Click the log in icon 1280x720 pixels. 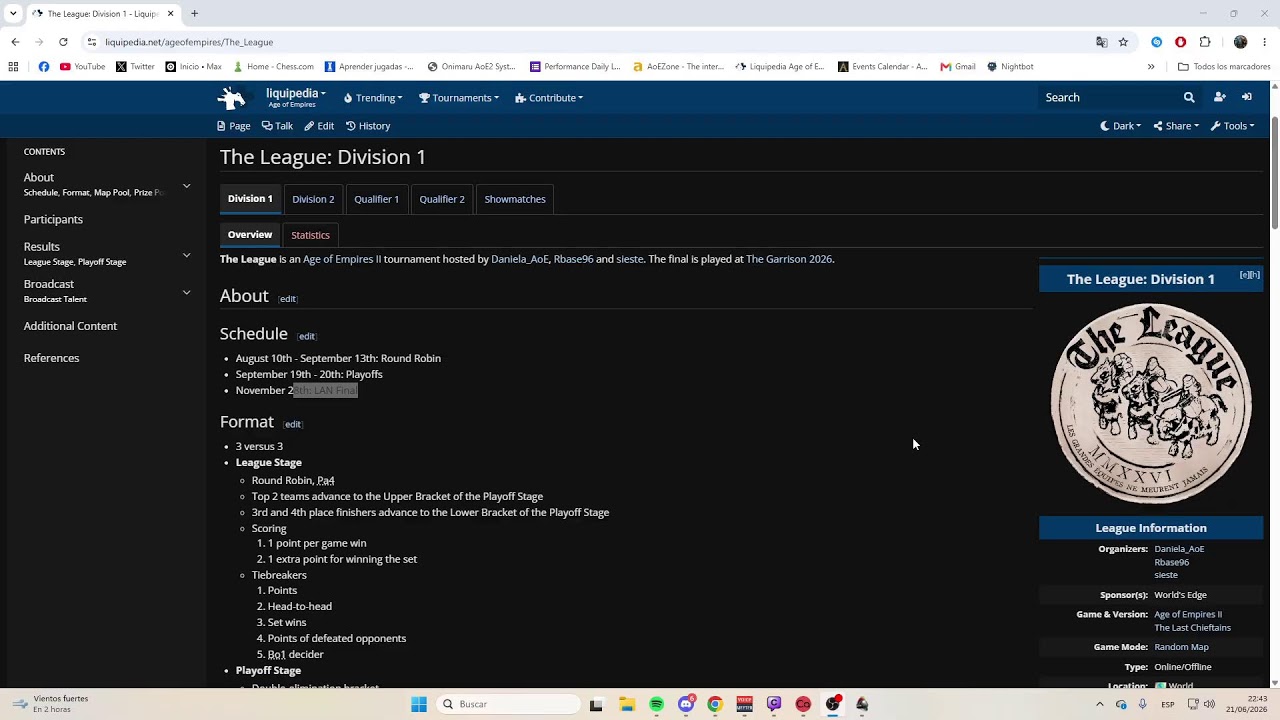coord(1247,97)
